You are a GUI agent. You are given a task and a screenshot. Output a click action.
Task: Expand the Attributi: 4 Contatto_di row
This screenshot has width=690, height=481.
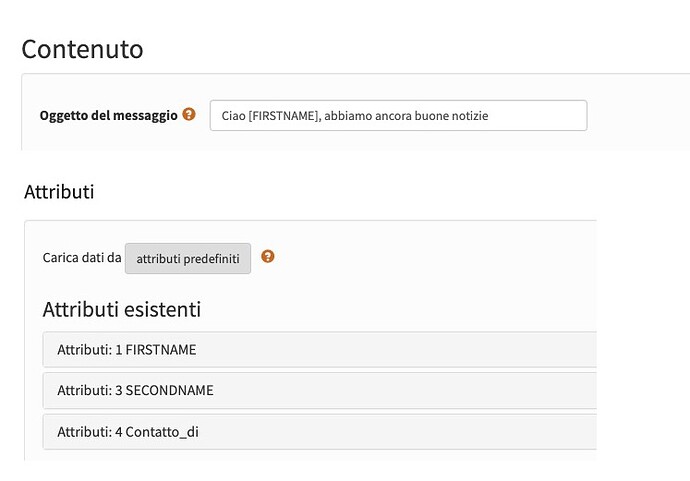(319, 432)
